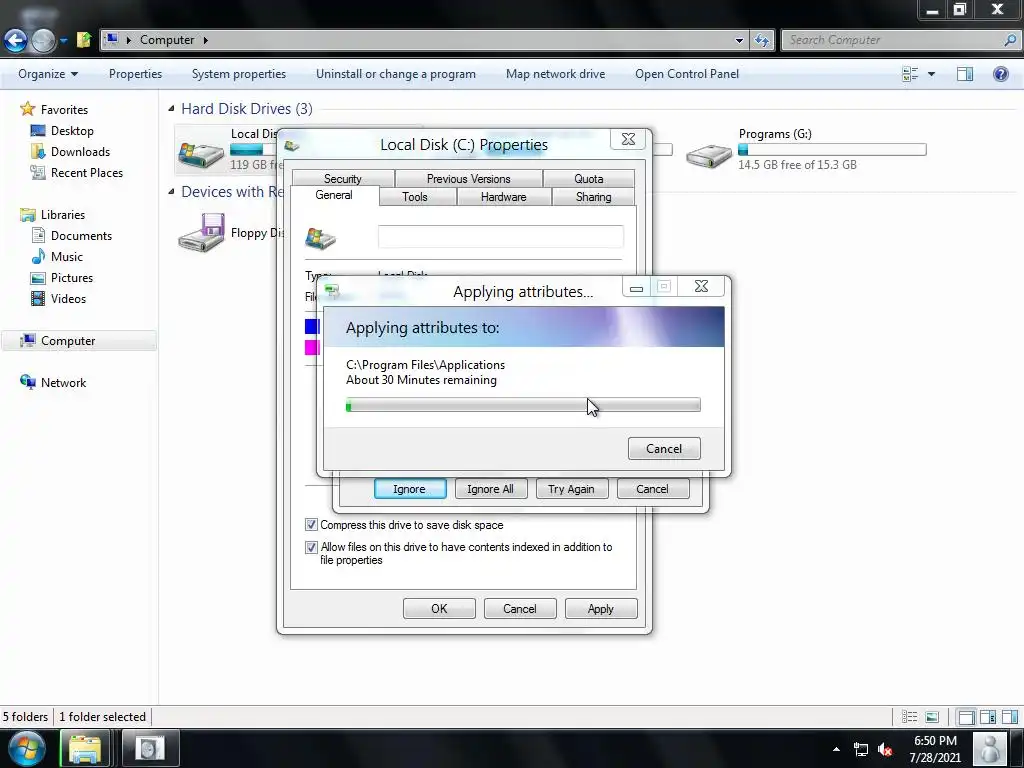Click the drive icon in General tab
The height and width of the screenshot is (768, 1024).
320,238
